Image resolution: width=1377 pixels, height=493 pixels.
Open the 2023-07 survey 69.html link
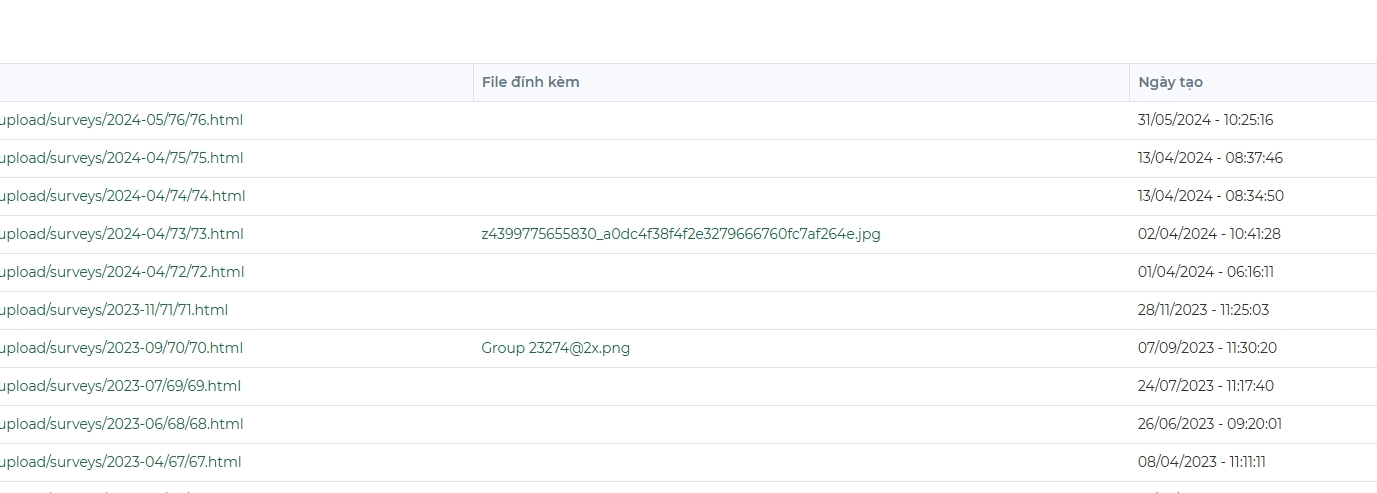(119, 386)
